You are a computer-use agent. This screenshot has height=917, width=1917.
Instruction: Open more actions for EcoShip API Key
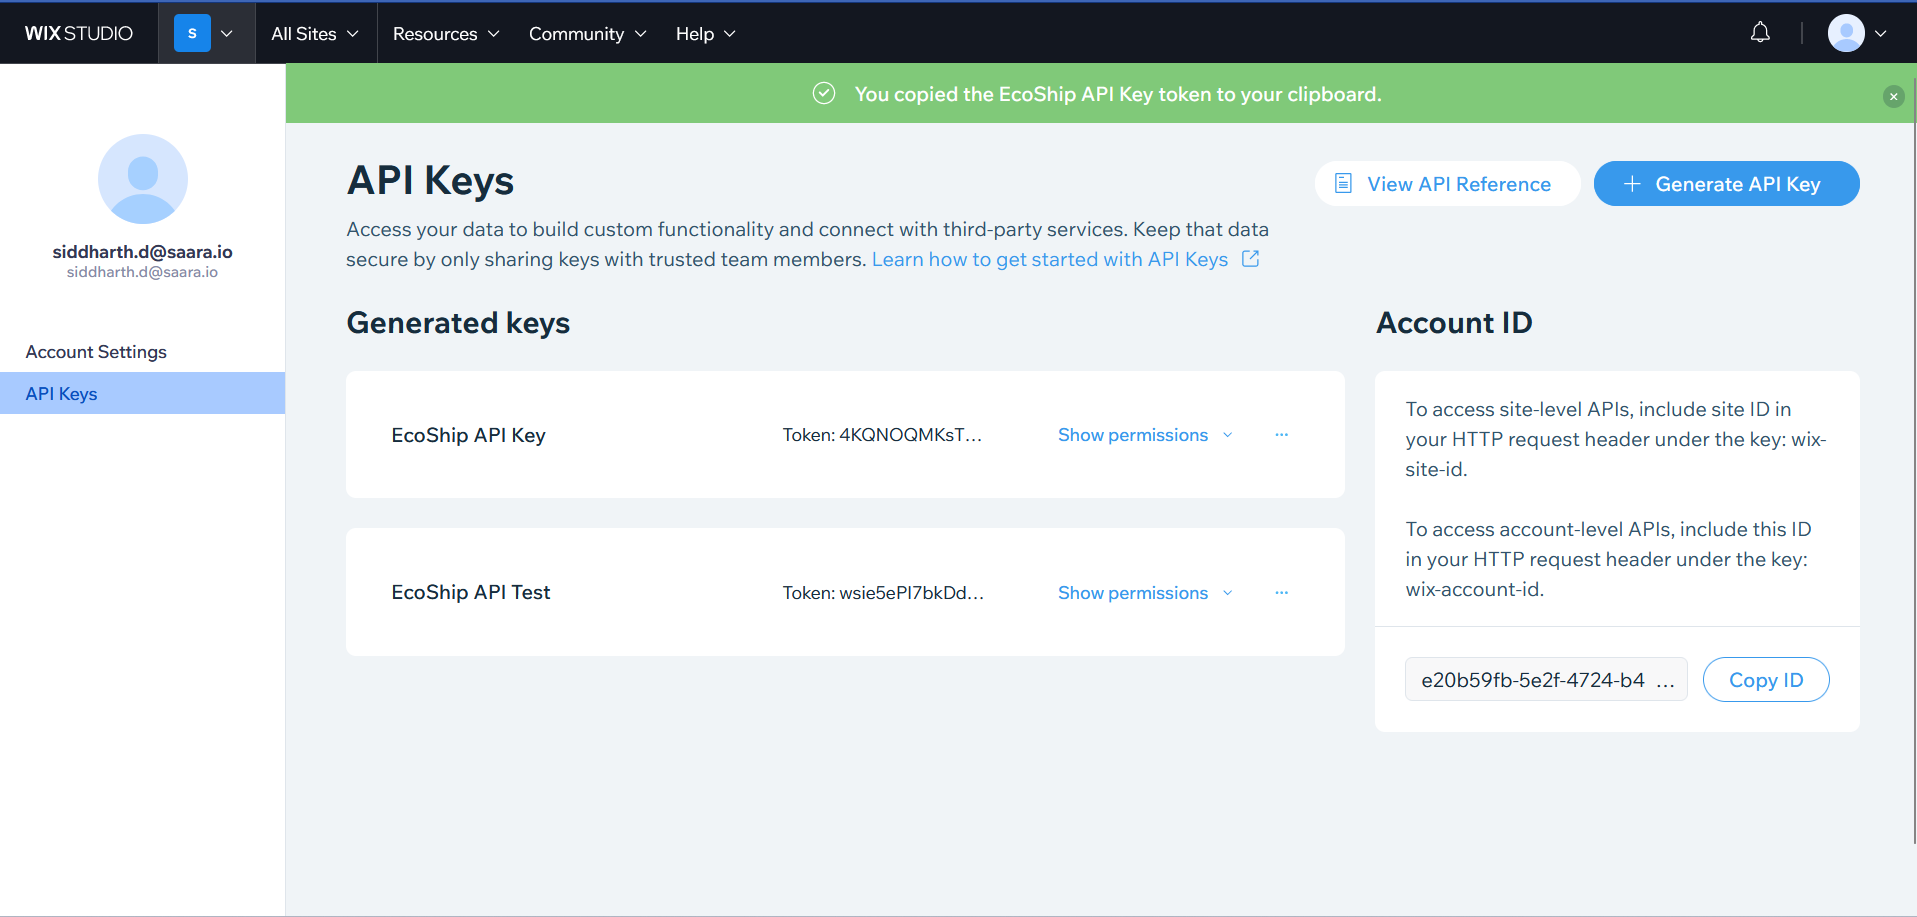[x=1281, y=435]
